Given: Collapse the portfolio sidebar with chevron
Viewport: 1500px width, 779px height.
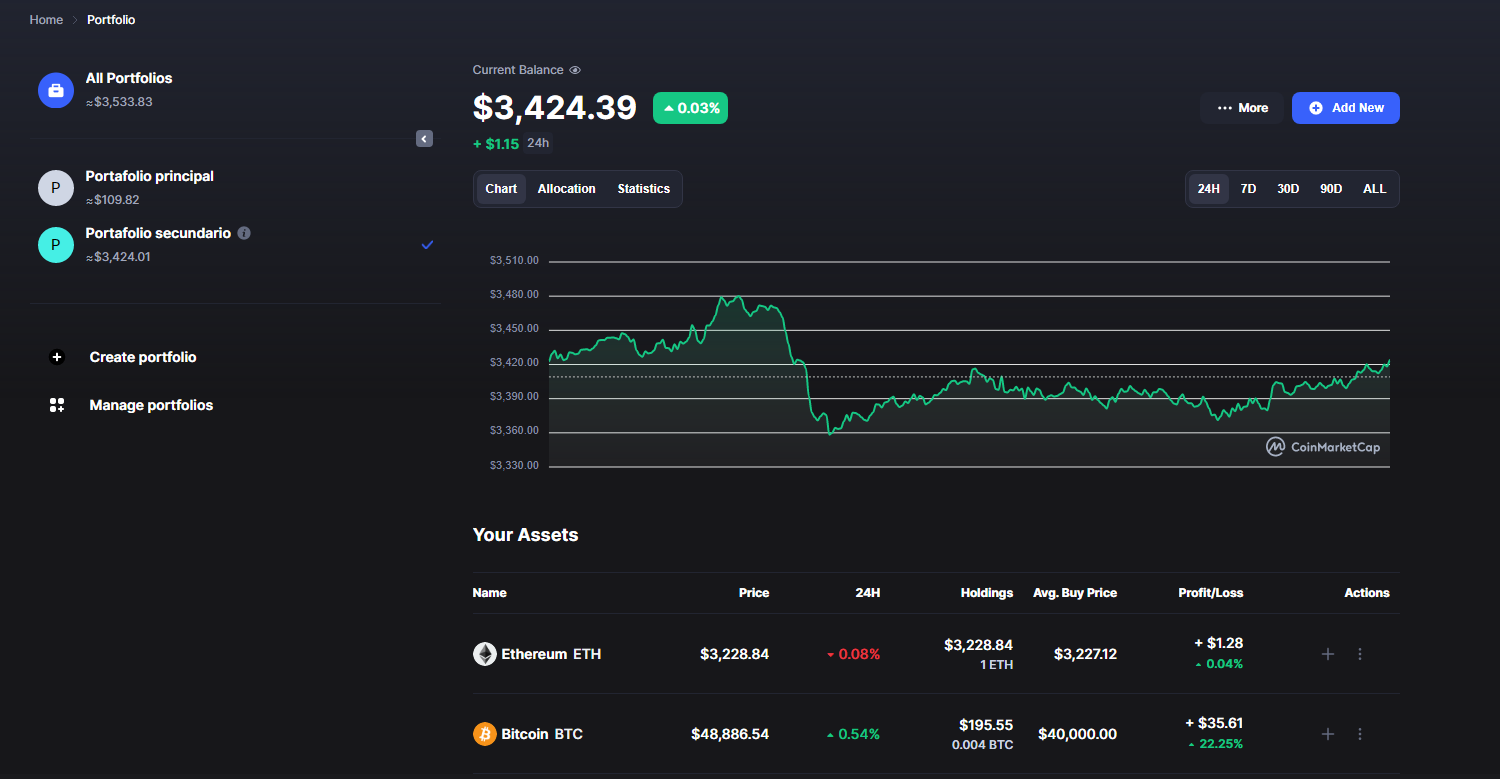Looking at the screenshot, I should point(424,139).
